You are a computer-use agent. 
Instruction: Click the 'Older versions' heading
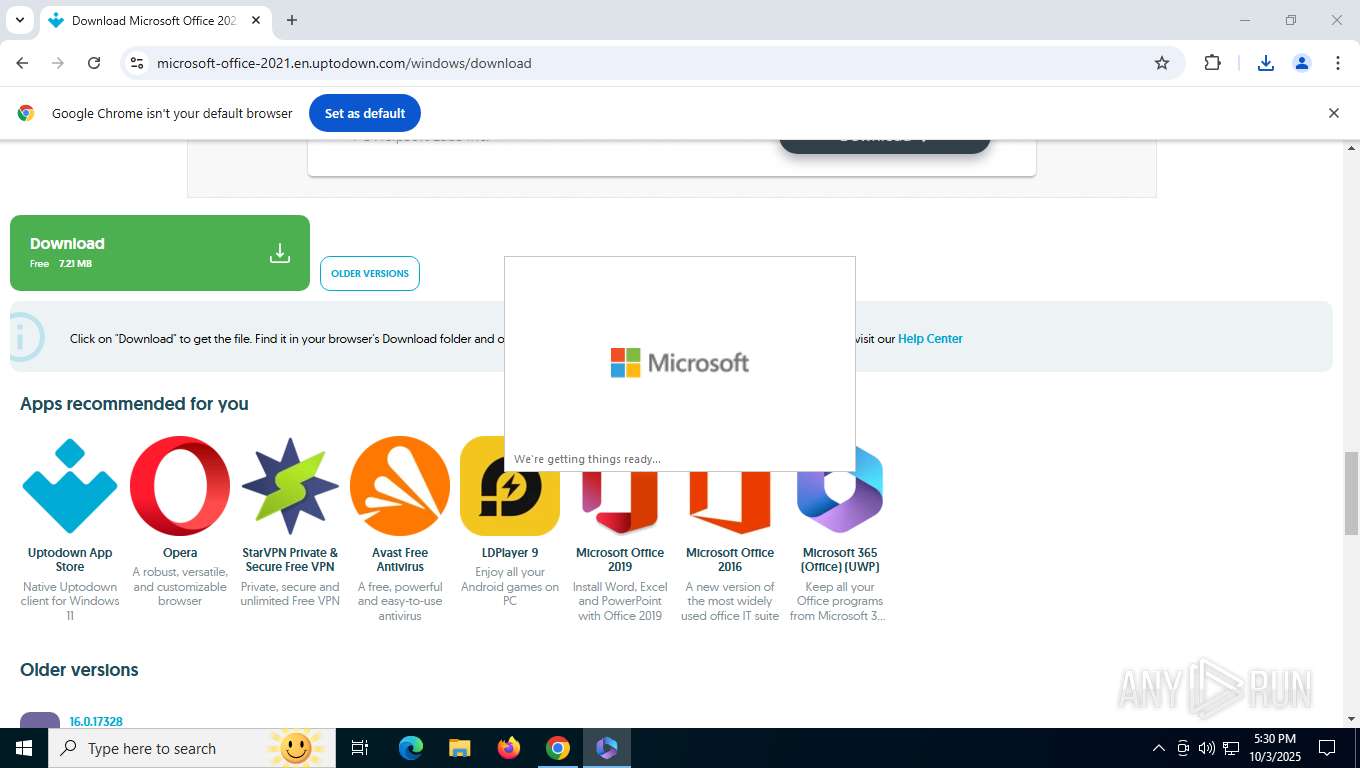(x=79, y=670)
